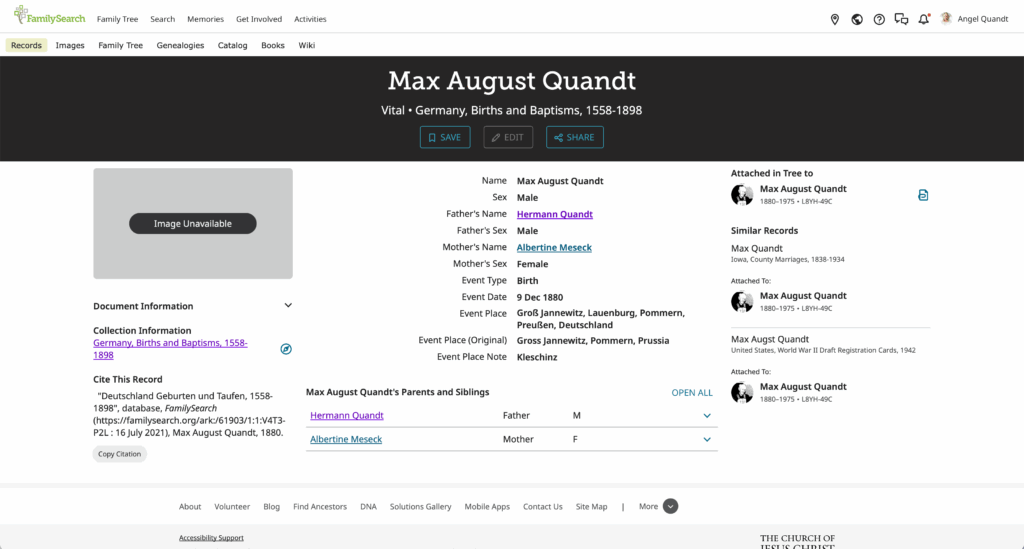The height and width of the screenshot is (549, 1024).
Task: Switch to the Catalog tab
Action: coord(232,45)
